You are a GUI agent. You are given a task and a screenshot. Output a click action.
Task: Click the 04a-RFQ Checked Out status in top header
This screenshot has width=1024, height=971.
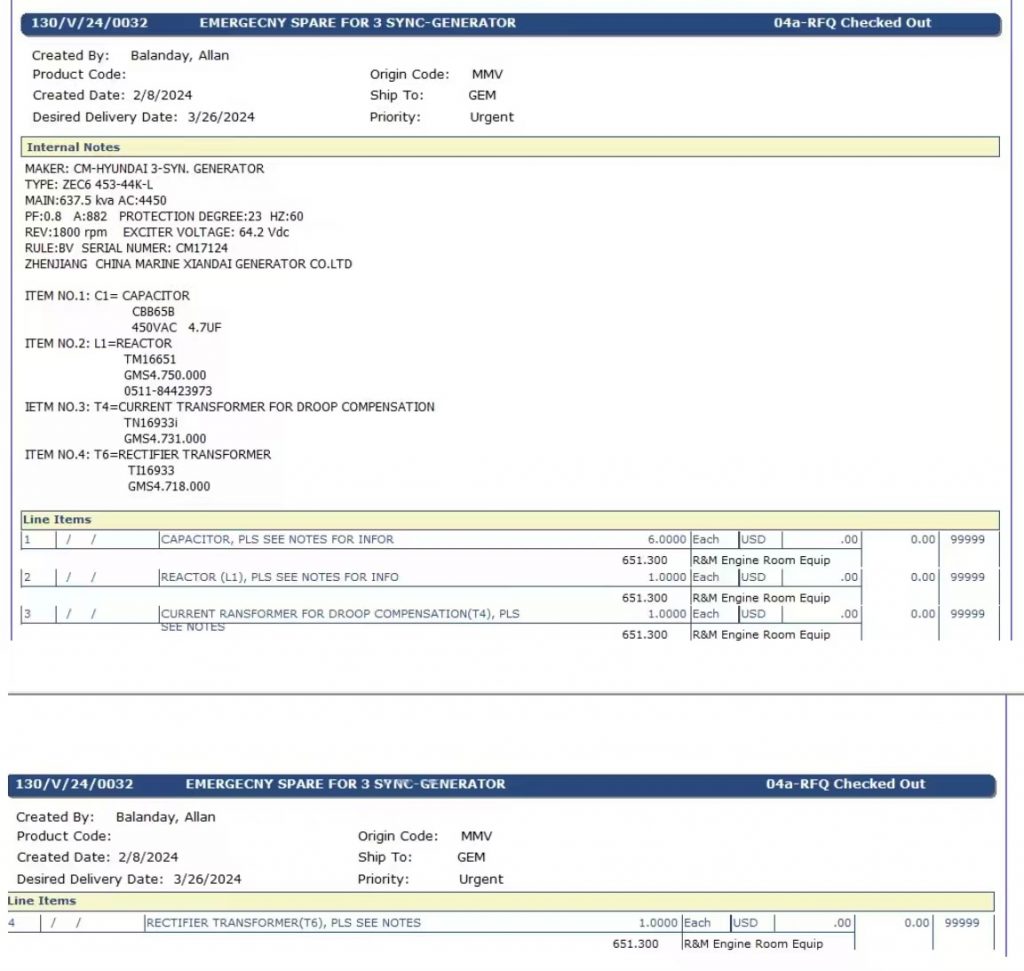[x=852, y=23]
